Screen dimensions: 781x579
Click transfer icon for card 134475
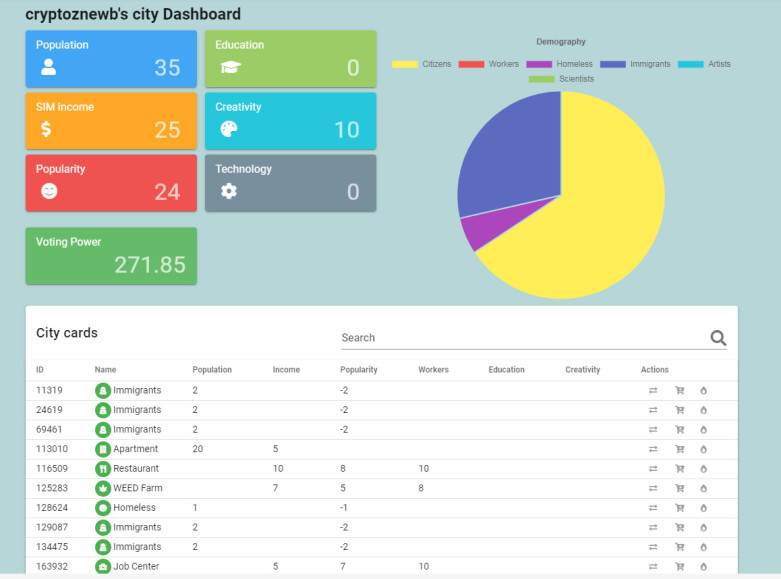(653, 547)
